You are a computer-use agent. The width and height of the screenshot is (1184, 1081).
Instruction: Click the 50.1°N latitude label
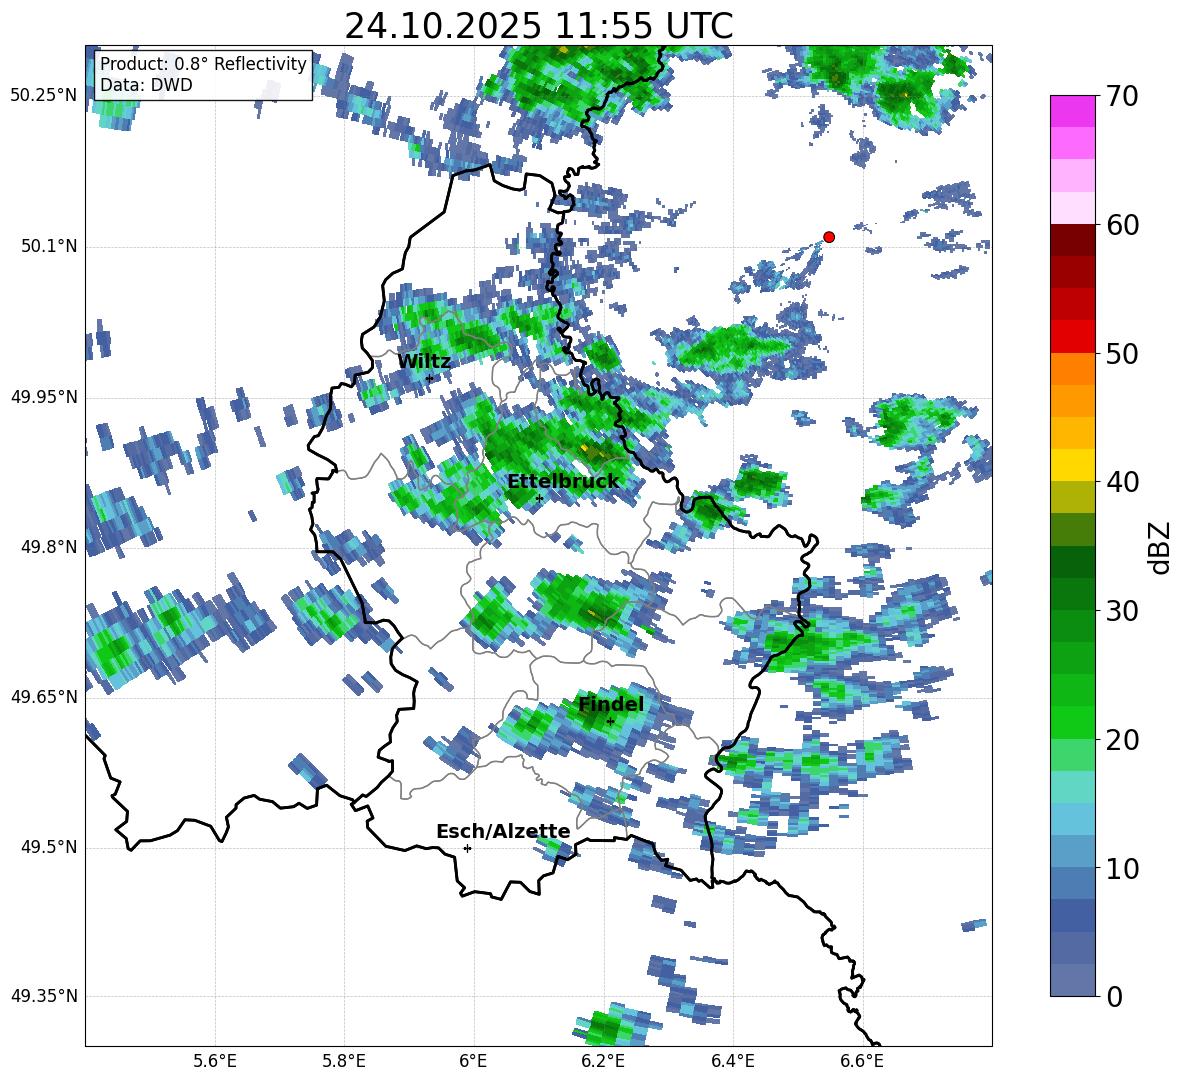pos(48,247)
